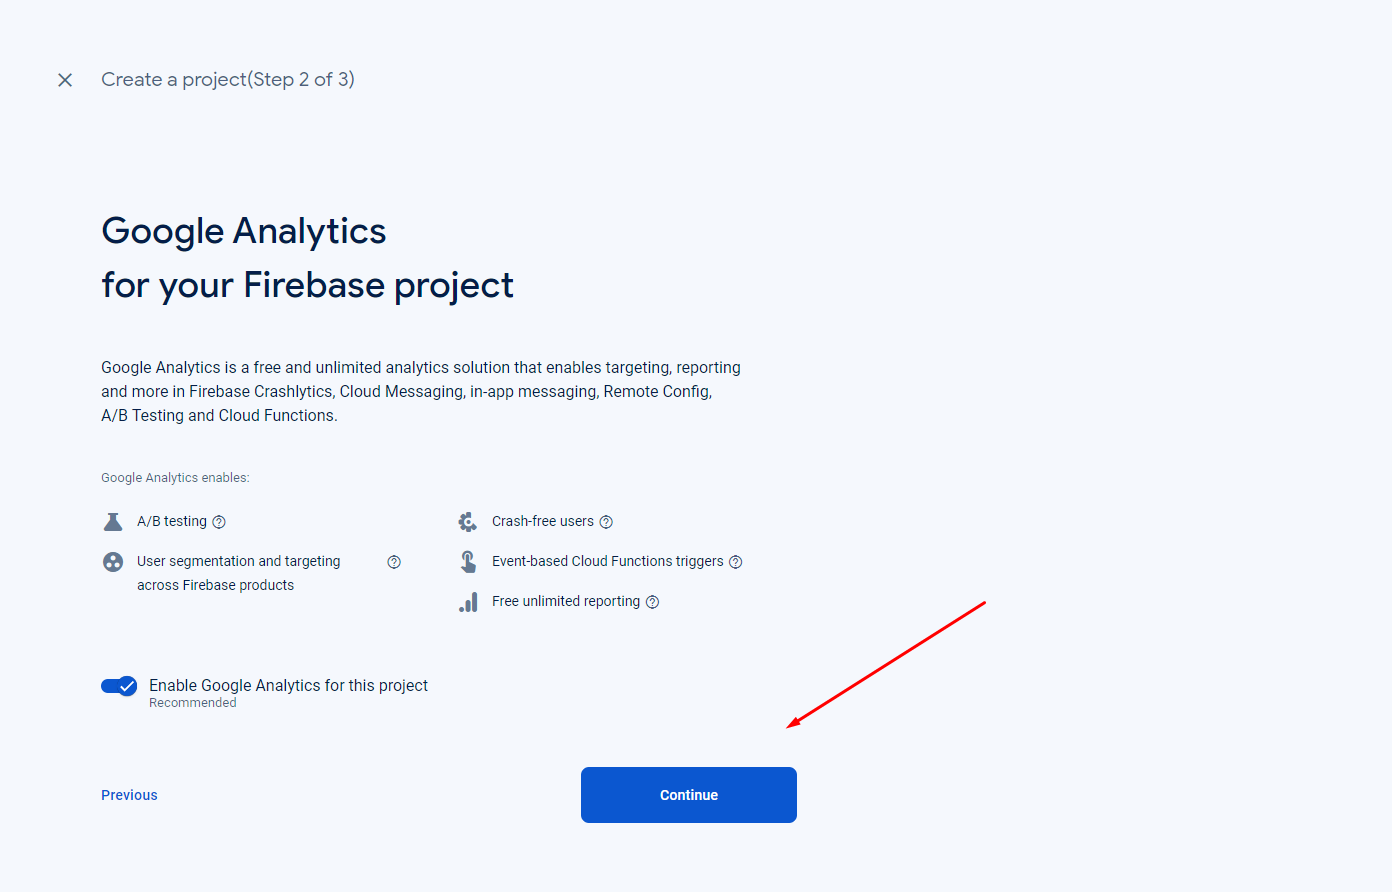Click the Free unlimited reporting text
The image size is (1392, 892).
(x=566, y=601)
